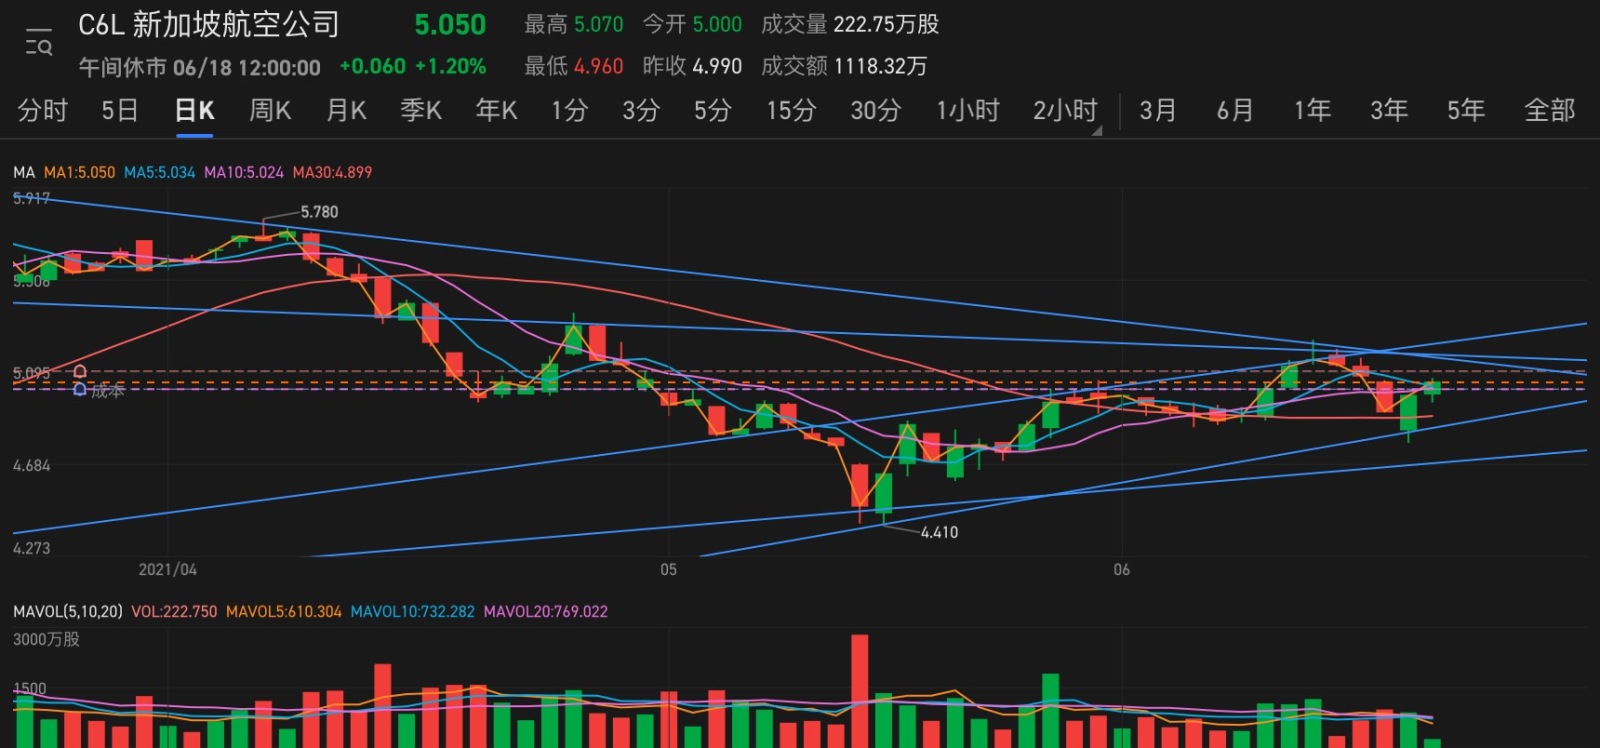Open the stock search list icon
Image resolution: width=1600 pixels, height=748 pixels.
click(x=39, y=43)
